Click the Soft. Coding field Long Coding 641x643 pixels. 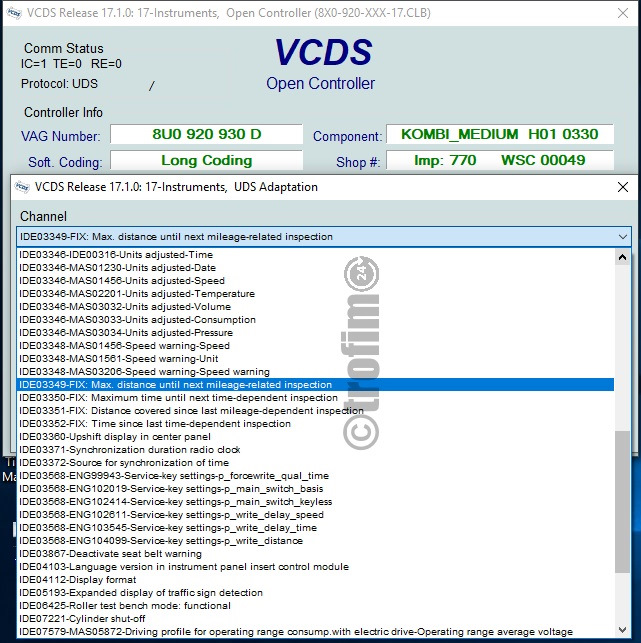[207, 160]
